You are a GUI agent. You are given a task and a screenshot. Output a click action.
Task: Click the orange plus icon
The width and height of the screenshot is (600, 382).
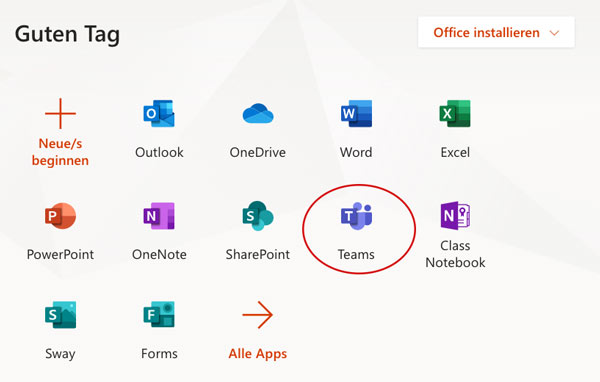(x=60, y=114)
